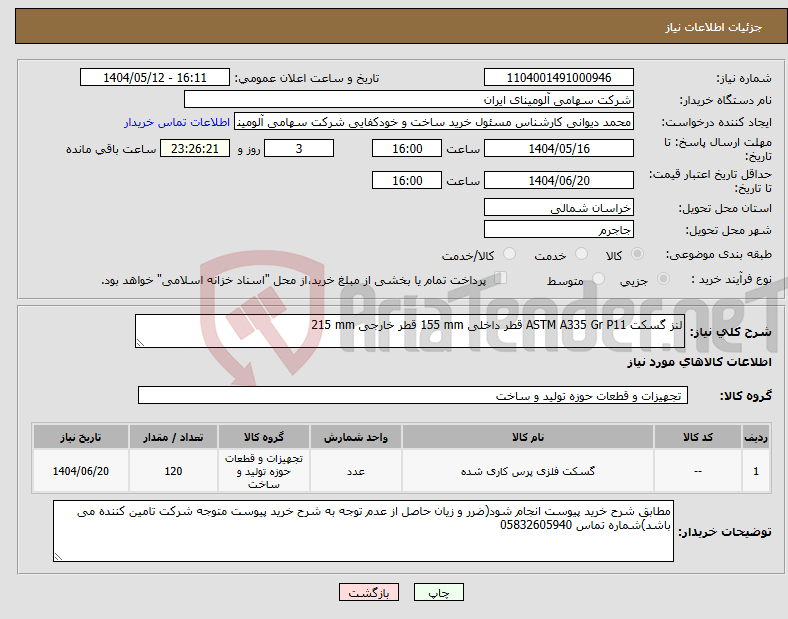Select the کالا radio button
788x619 pixels.
pyautogui.click(x=637, y=254)
